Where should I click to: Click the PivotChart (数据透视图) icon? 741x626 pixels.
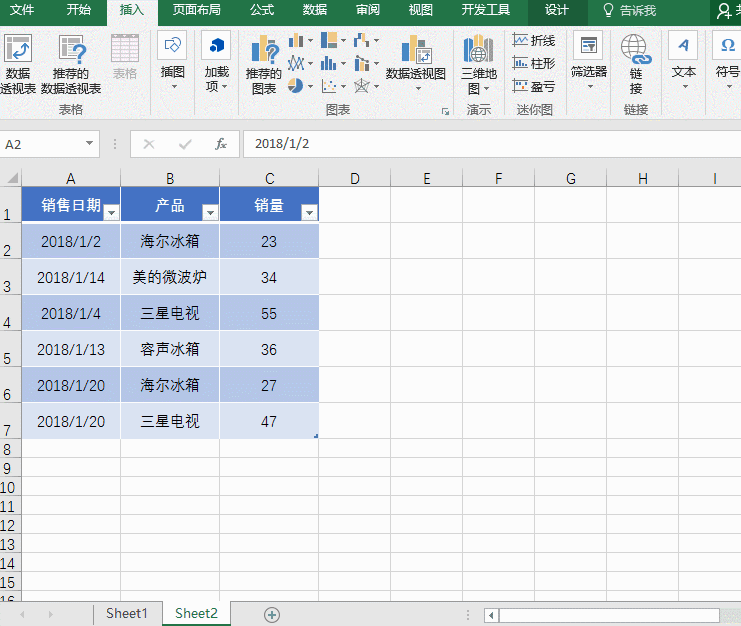coord(415,50)
